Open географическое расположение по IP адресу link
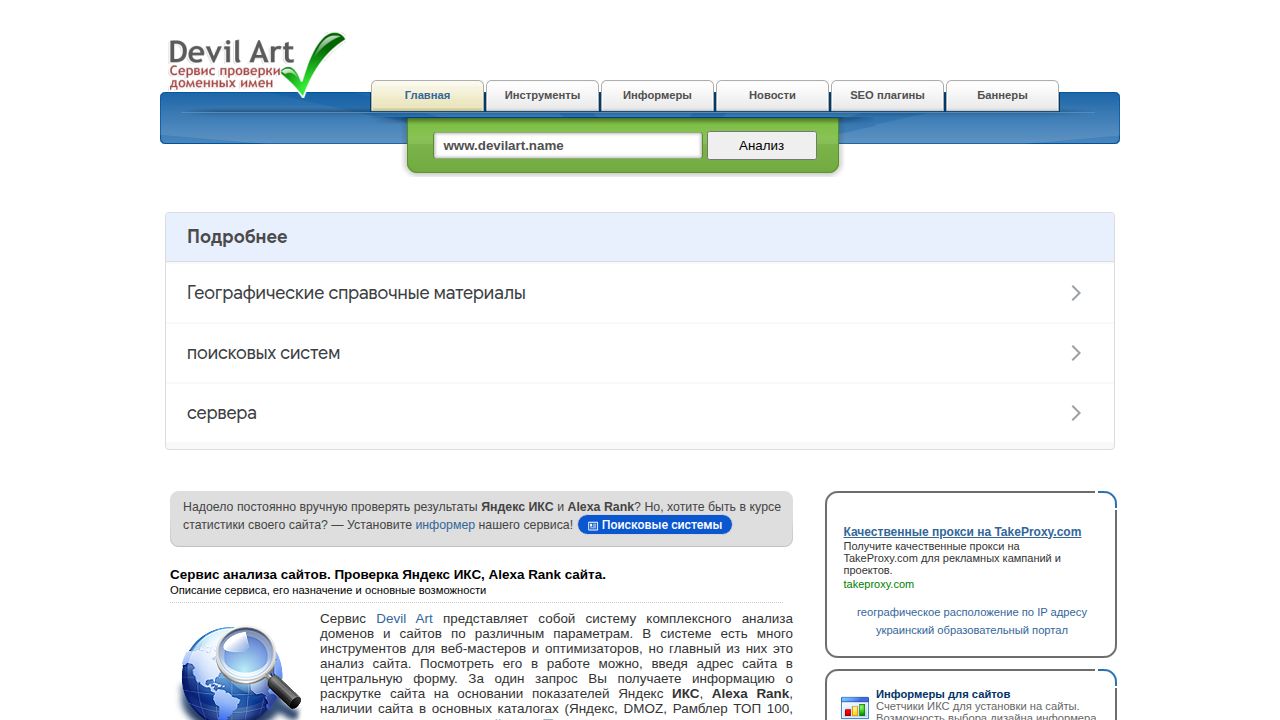This screenshot has width=1280, height=720. [972, 612]
